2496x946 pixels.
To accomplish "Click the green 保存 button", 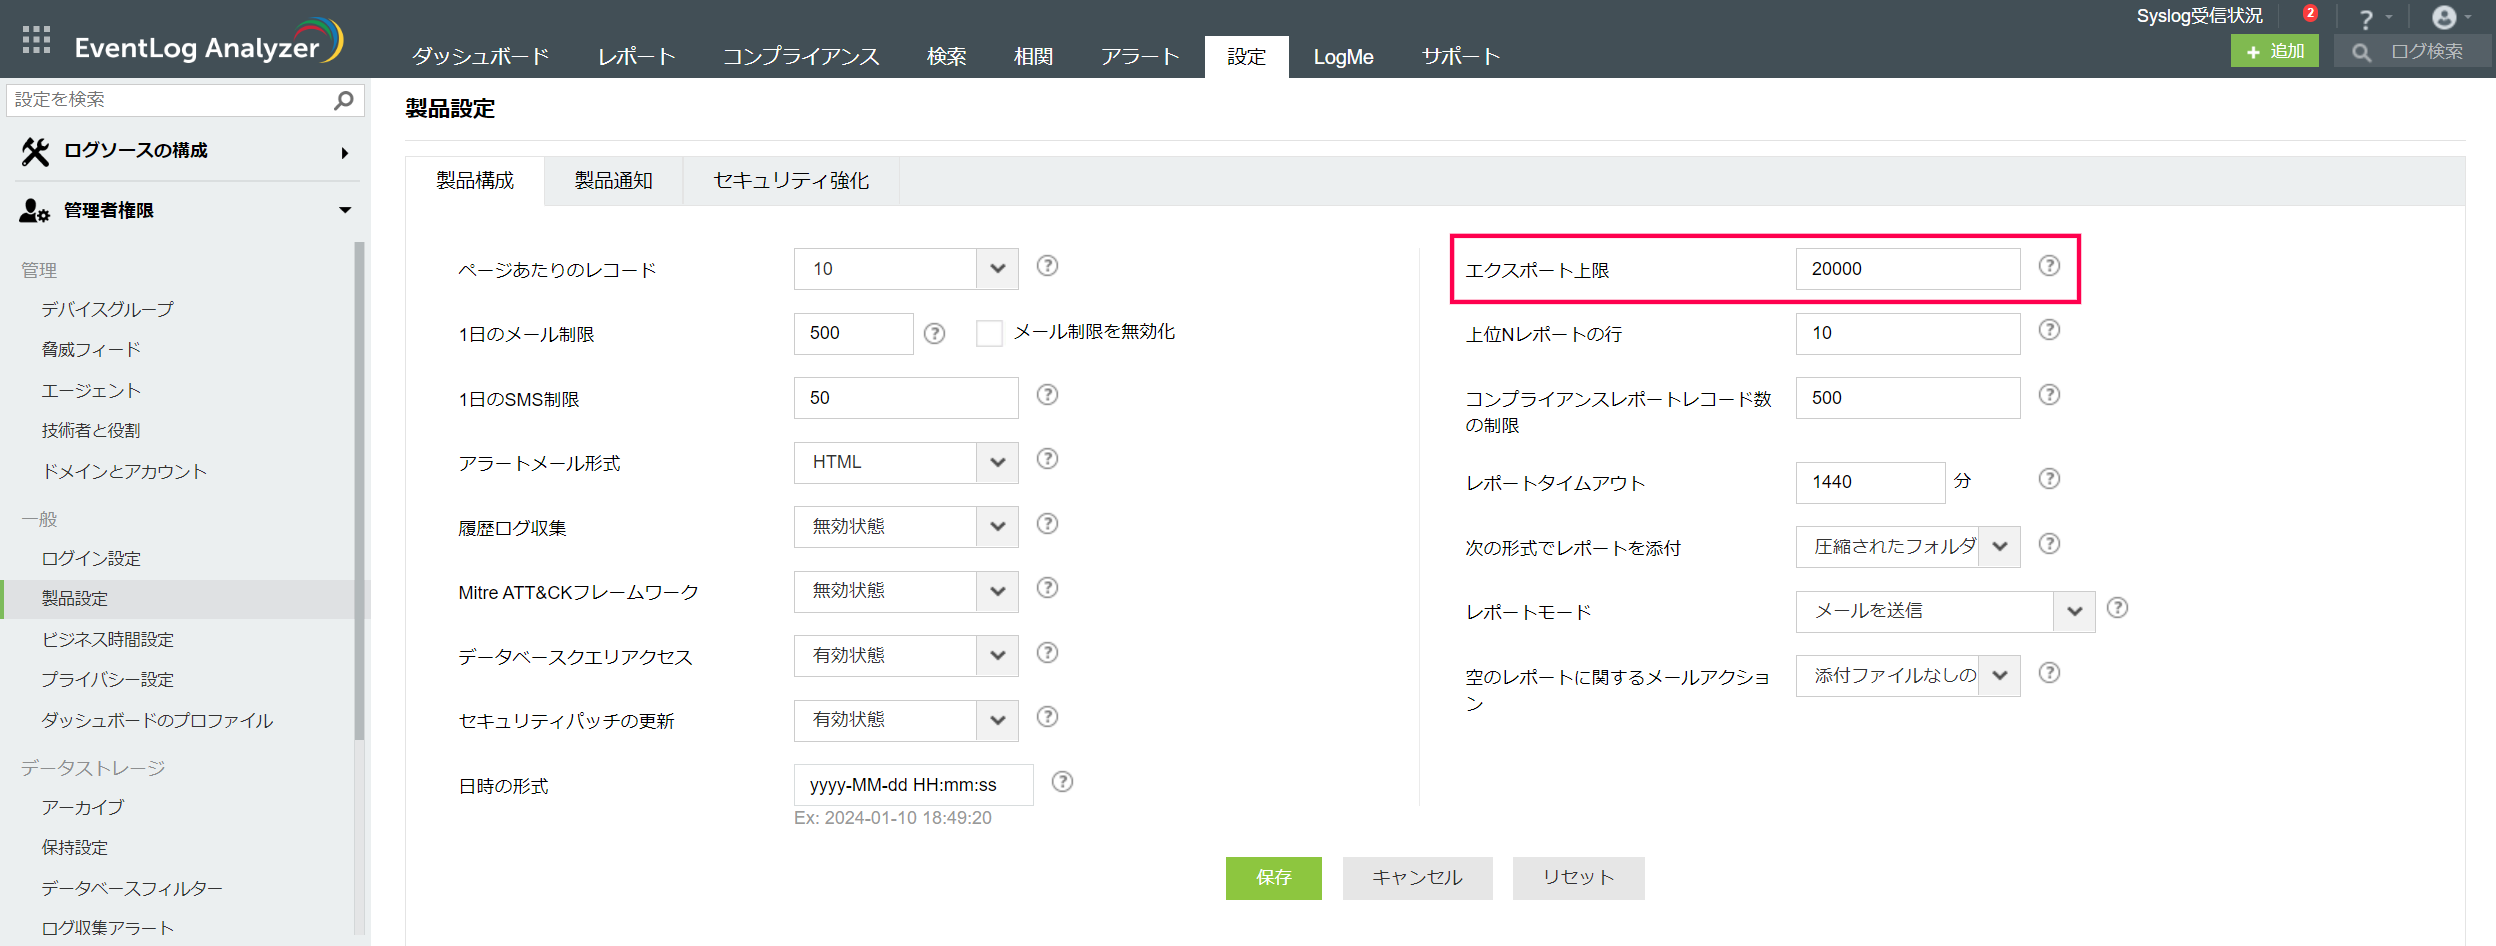I will click(1273, 878).
